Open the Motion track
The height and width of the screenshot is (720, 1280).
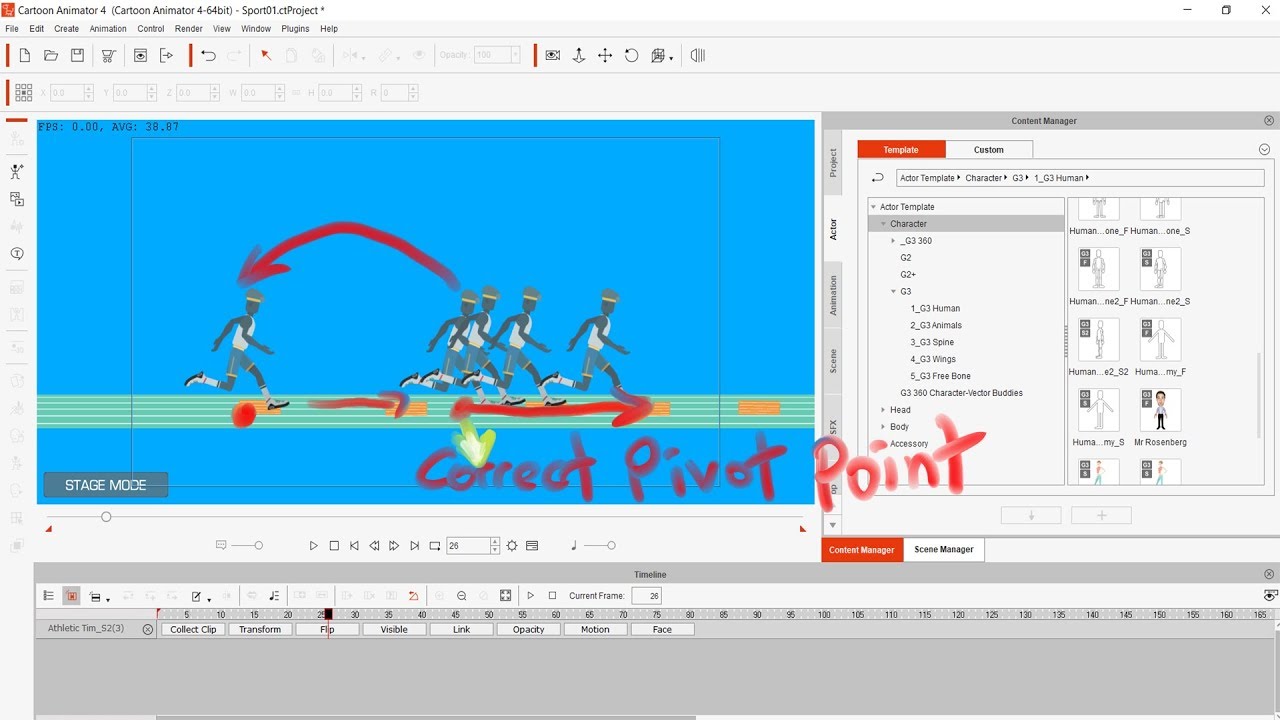tap(595, 630)
